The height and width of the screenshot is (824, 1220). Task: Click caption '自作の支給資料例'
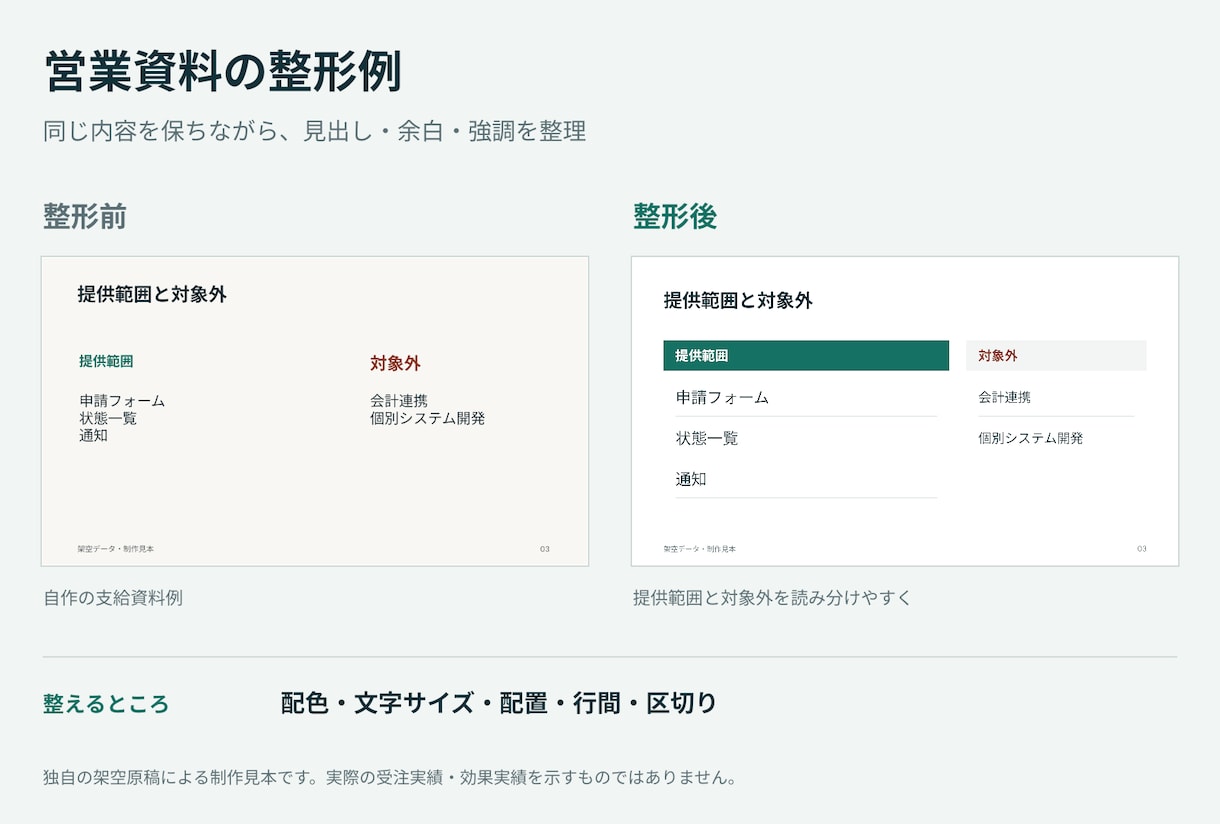[113, 598]
